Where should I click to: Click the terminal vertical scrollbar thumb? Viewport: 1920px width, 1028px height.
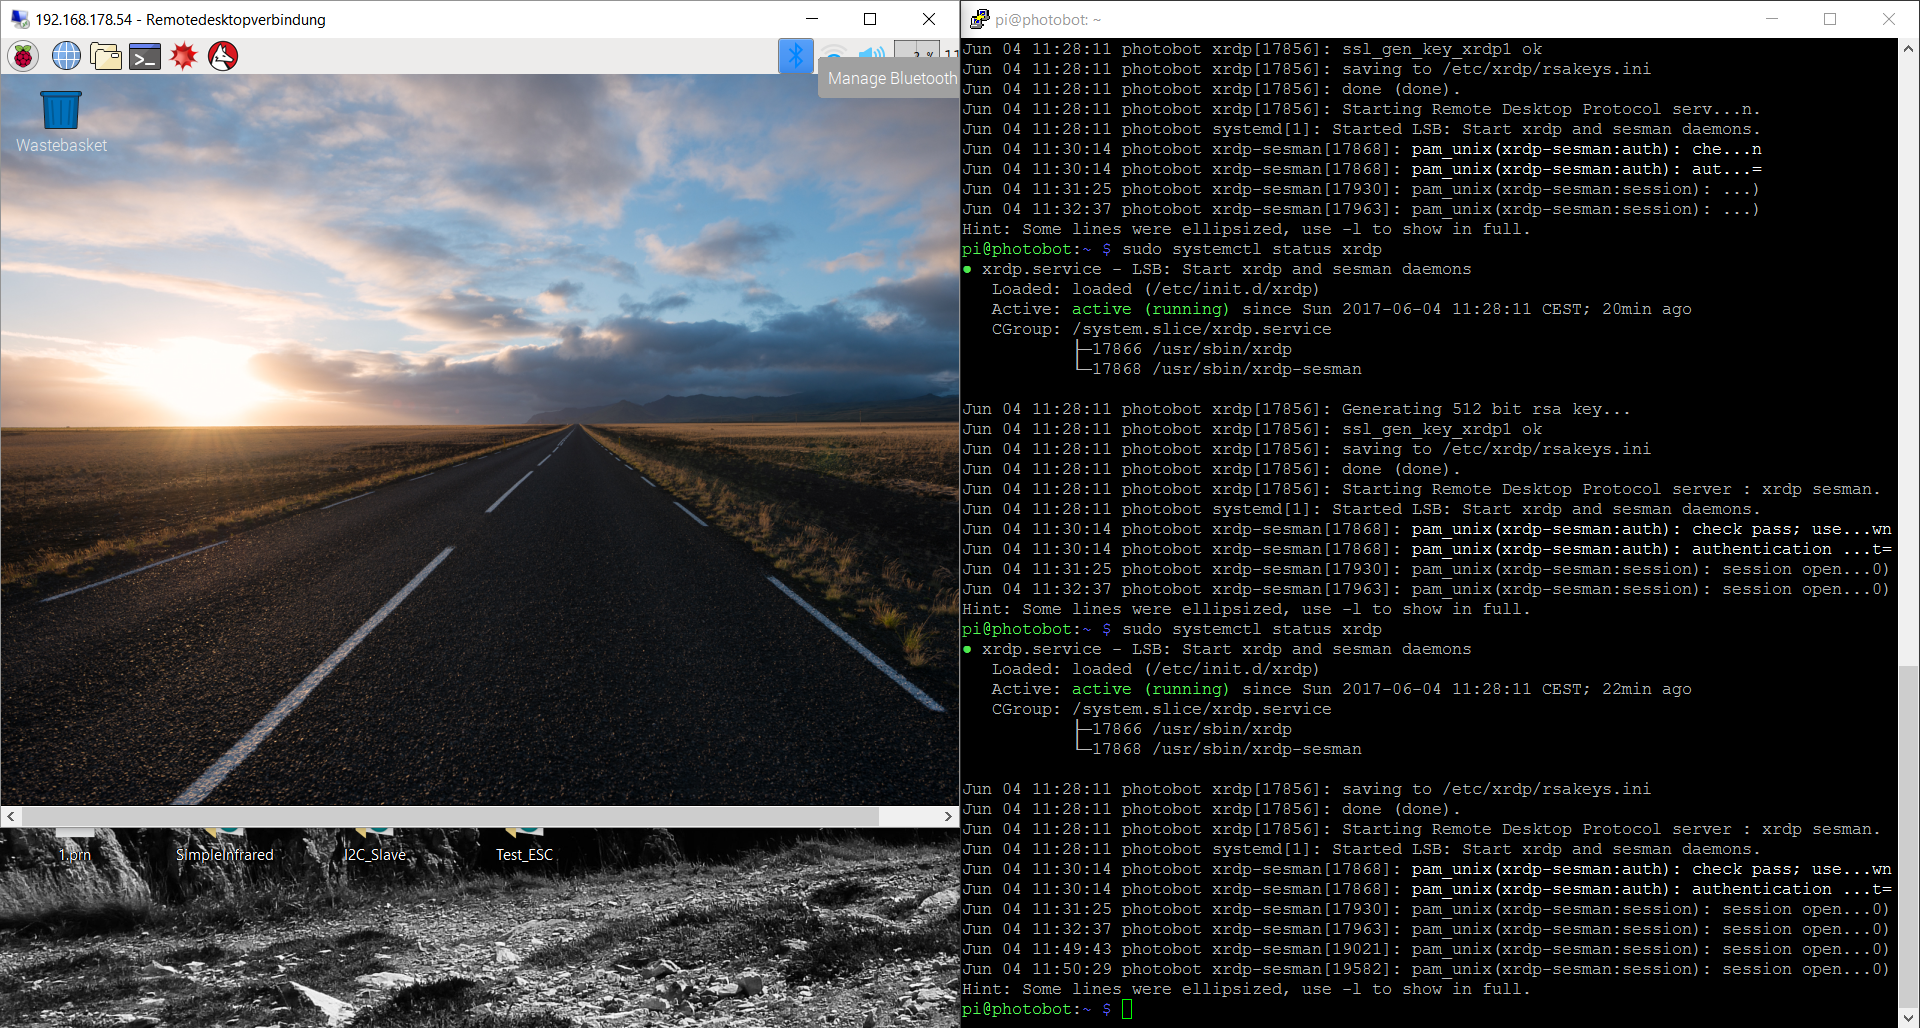[1908, 836]
